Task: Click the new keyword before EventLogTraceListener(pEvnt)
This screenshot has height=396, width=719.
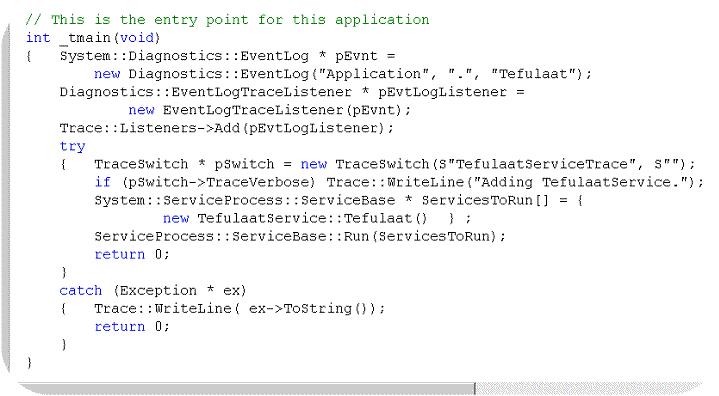Action: (141, 110)
